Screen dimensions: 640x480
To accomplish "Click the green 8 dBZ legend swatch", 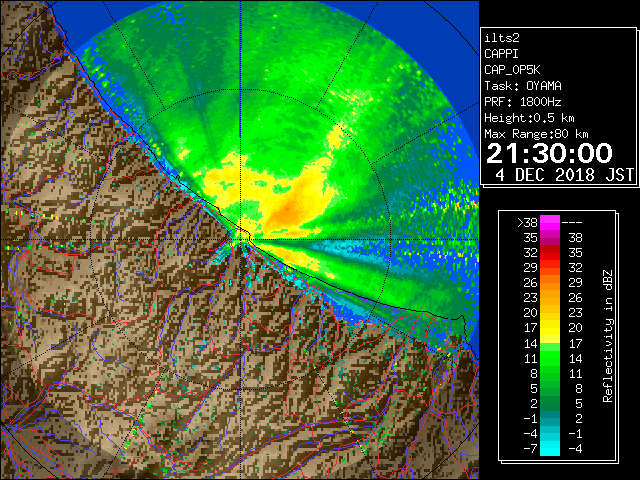I will [x=550, y=373].
